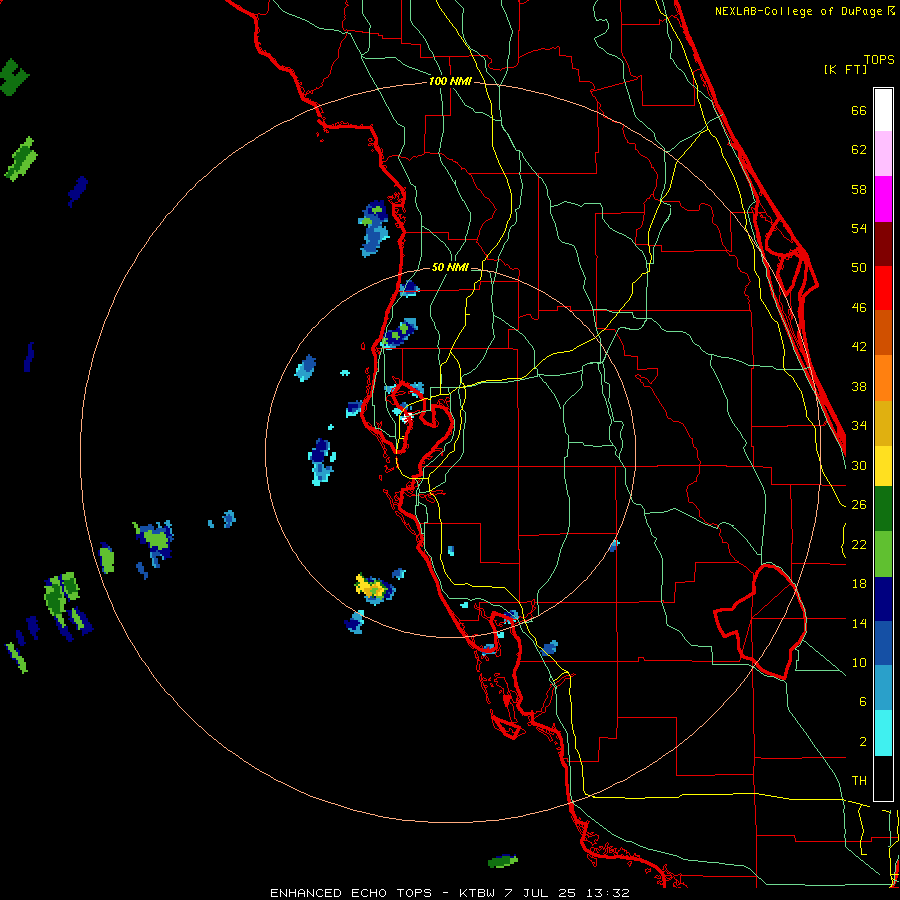The height and width of the screenshot is (900, 900).
Task: Click the "46" scale value
Action: [x=859, y=308]
